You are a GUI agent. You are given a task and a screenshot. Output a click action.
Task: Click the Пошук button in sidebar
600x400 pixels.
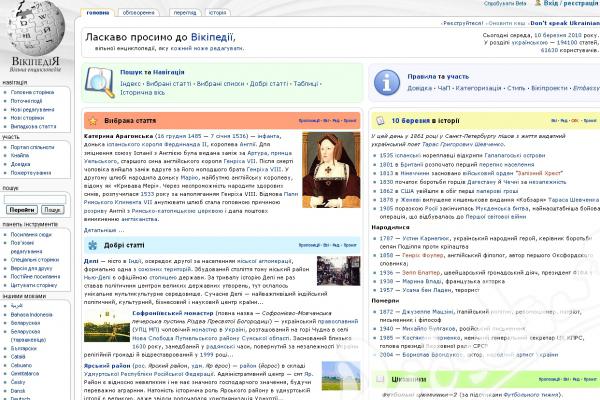click(52, 210)
